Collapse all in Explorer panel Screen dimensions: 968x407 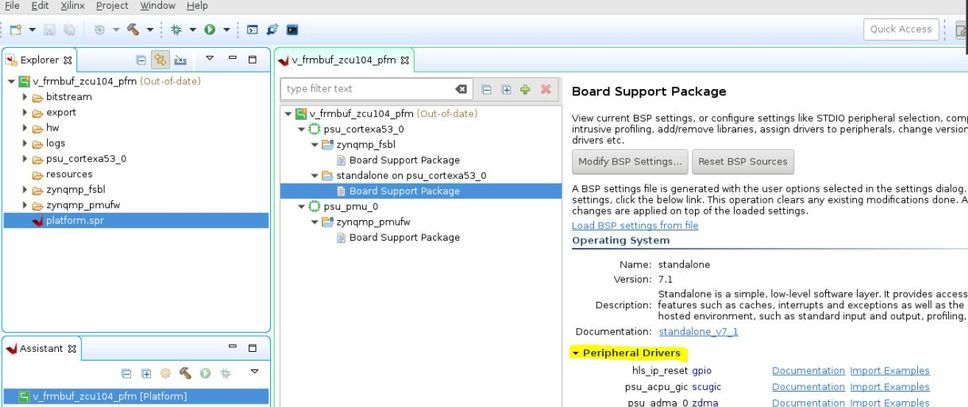141,60
